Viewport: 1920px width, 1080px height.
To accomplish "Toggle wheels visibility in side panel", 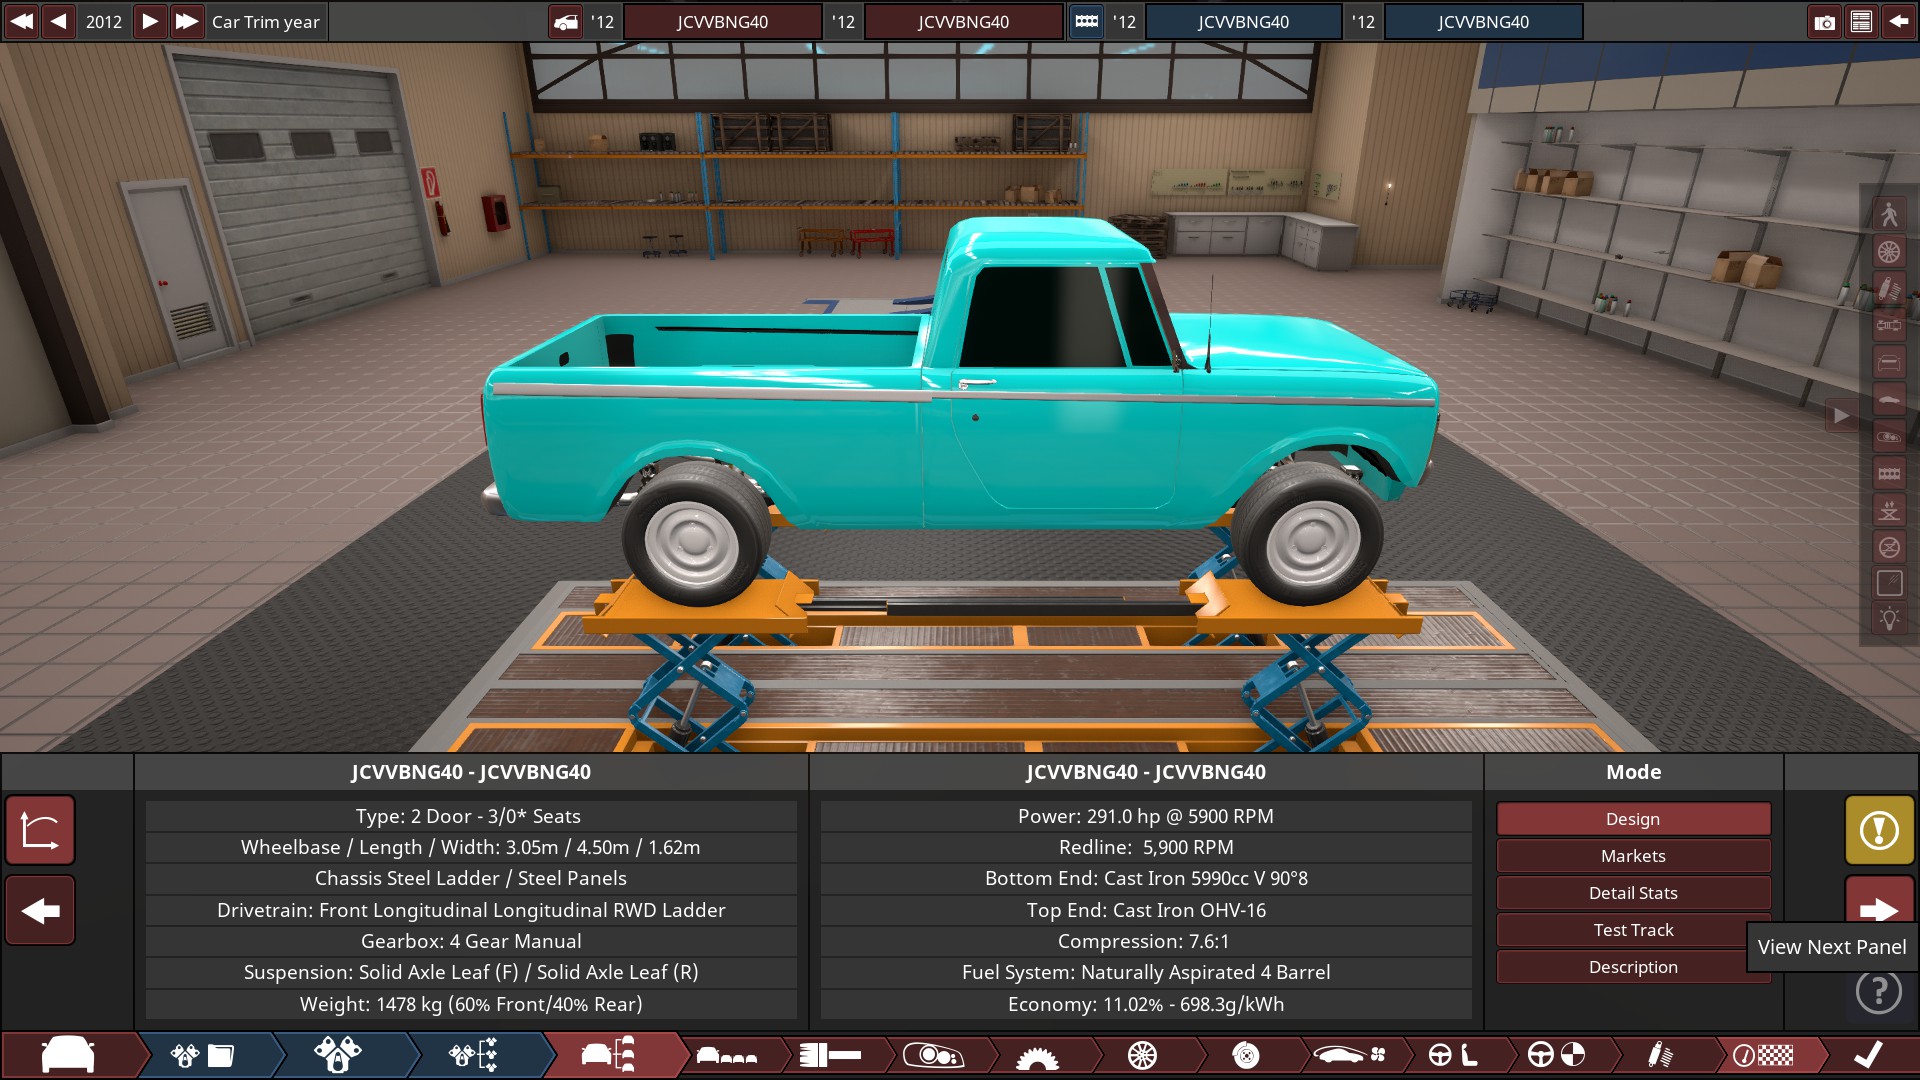I will tap(1889, 251).
